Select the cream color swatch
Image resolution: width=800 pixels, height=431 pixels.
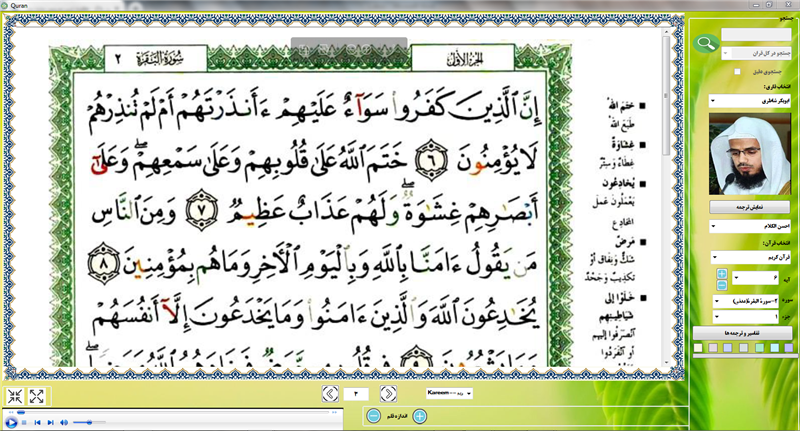[x=698, y=348]
